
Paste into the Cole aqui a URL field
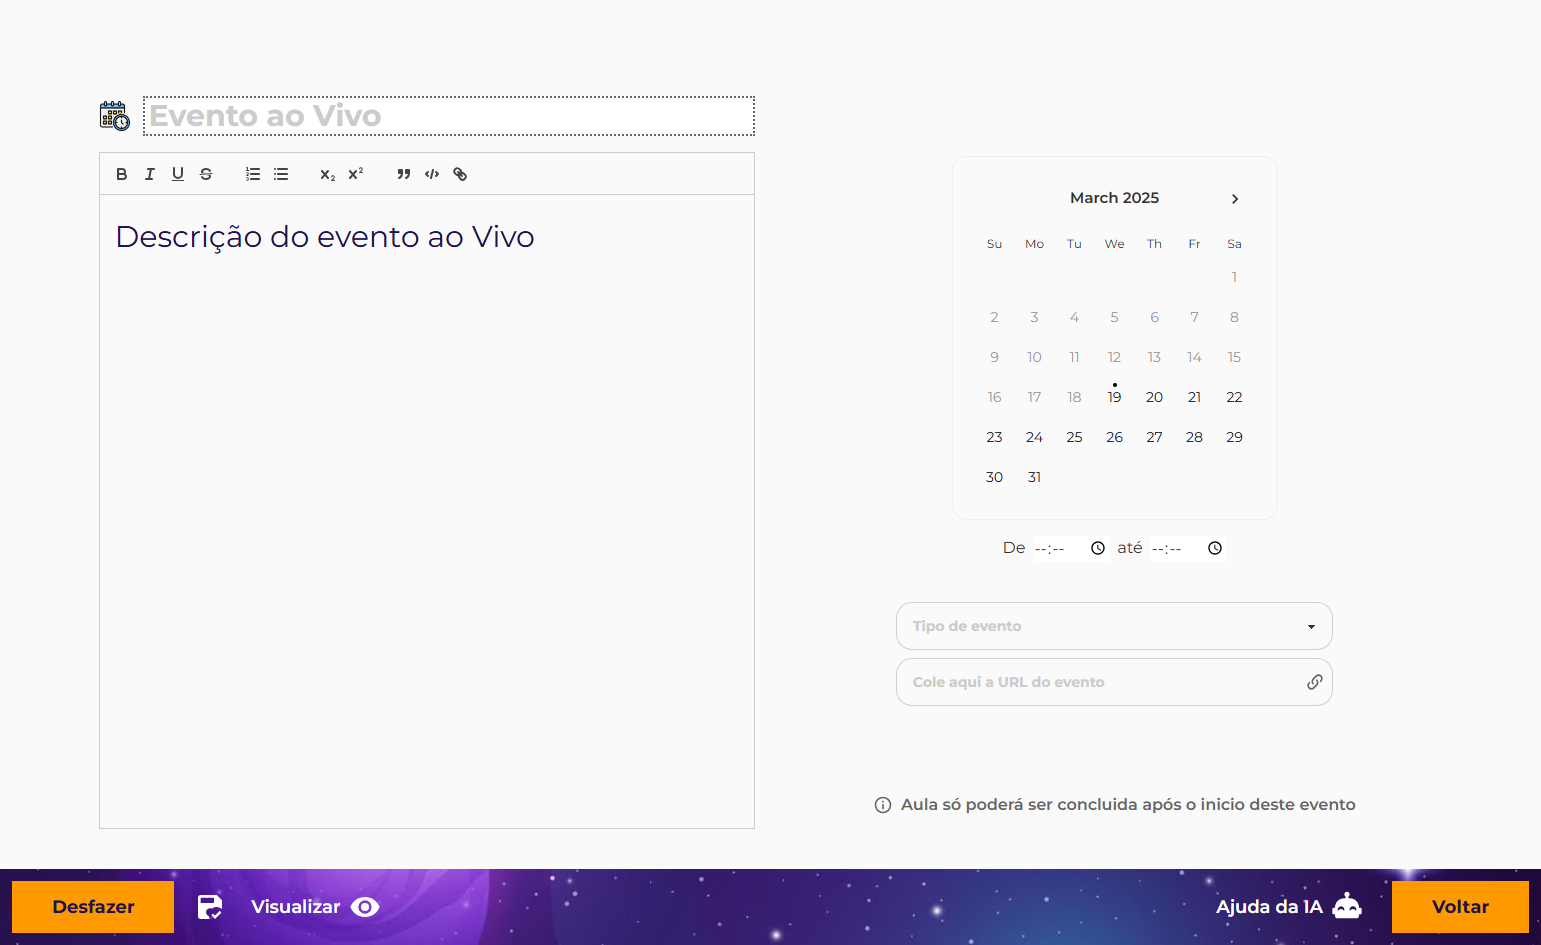click(1114, 682)
